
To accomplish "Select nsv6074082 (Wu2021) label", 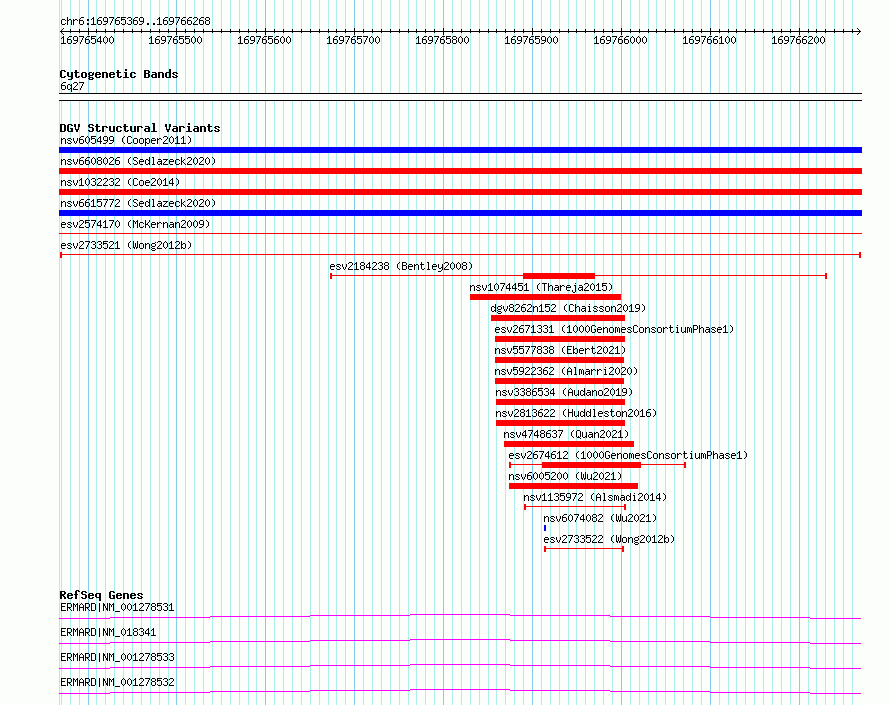I will [x=600, y=518].
